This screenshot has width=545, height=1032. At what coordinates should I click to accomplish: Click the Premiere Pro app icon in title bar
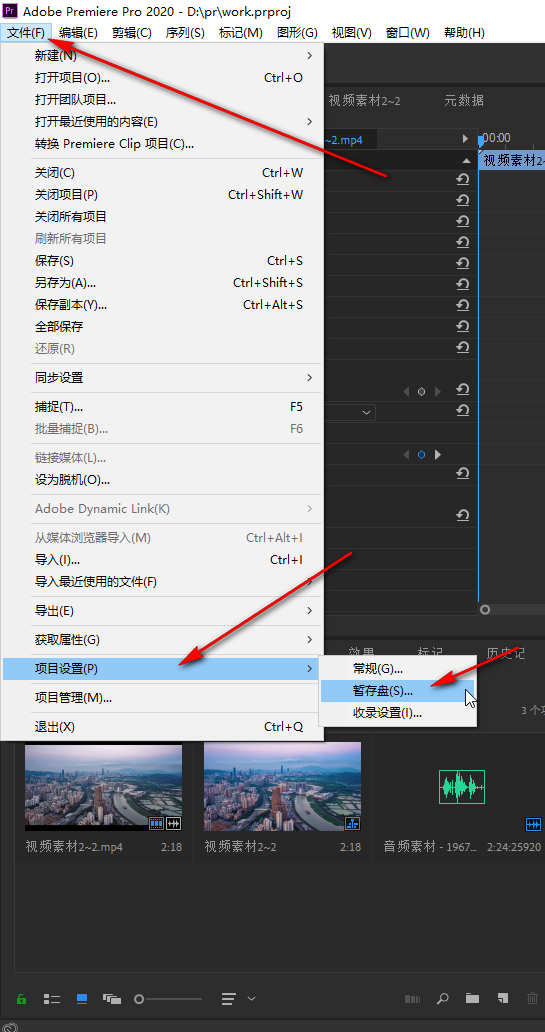(9, 11)
